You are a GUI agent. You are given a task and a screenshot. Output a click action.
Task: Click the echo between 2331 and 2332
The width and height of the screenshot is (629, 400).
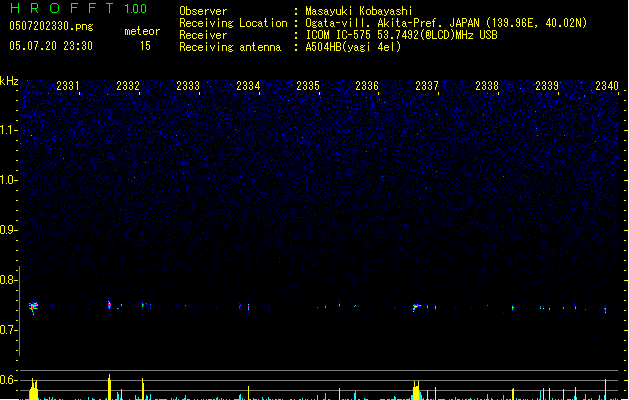pyautogui.click(x=109, y=305)
